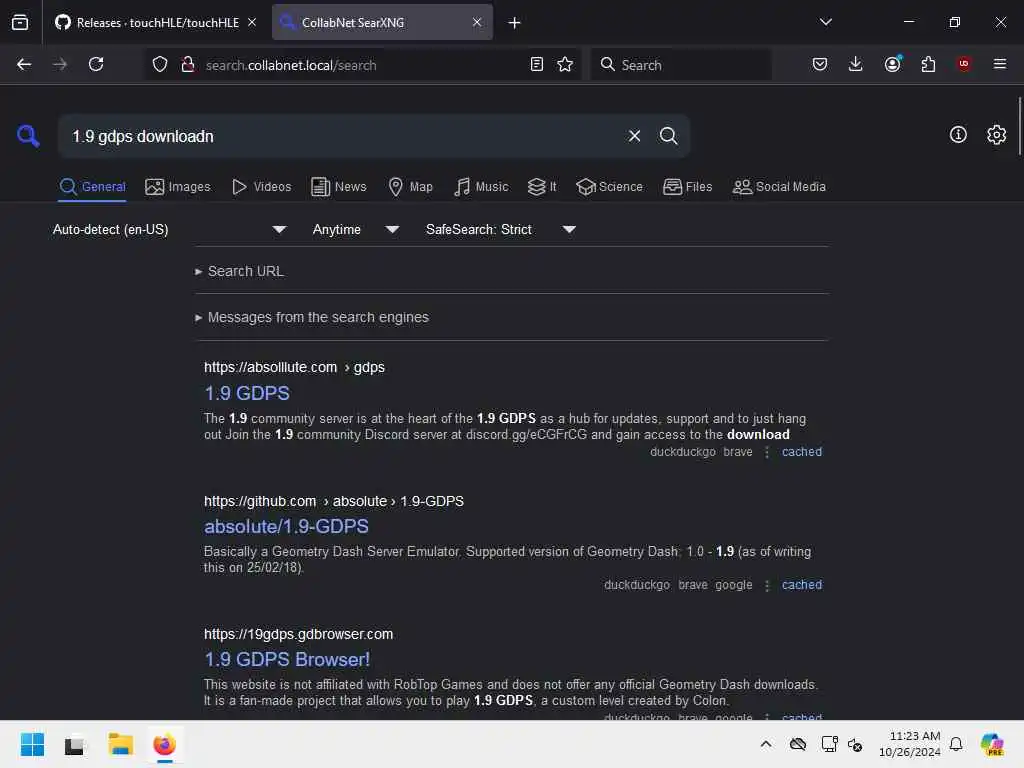Show hidden system tray icons

(766, 744)
